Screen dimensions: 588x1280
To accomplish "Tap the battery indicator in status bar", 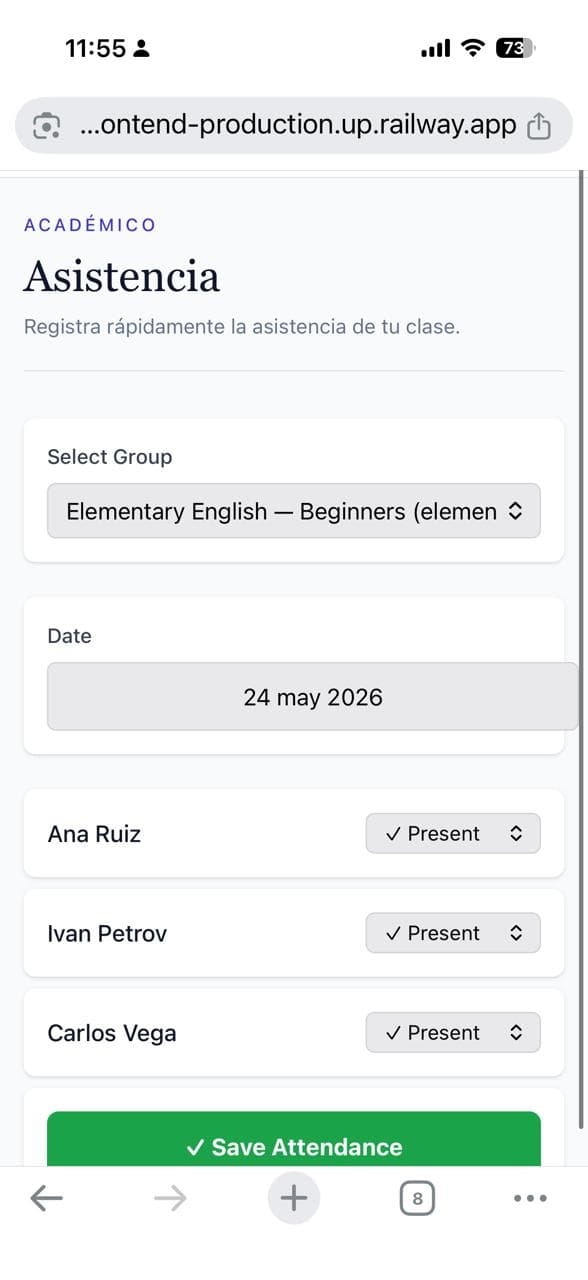I will [516, 48].
